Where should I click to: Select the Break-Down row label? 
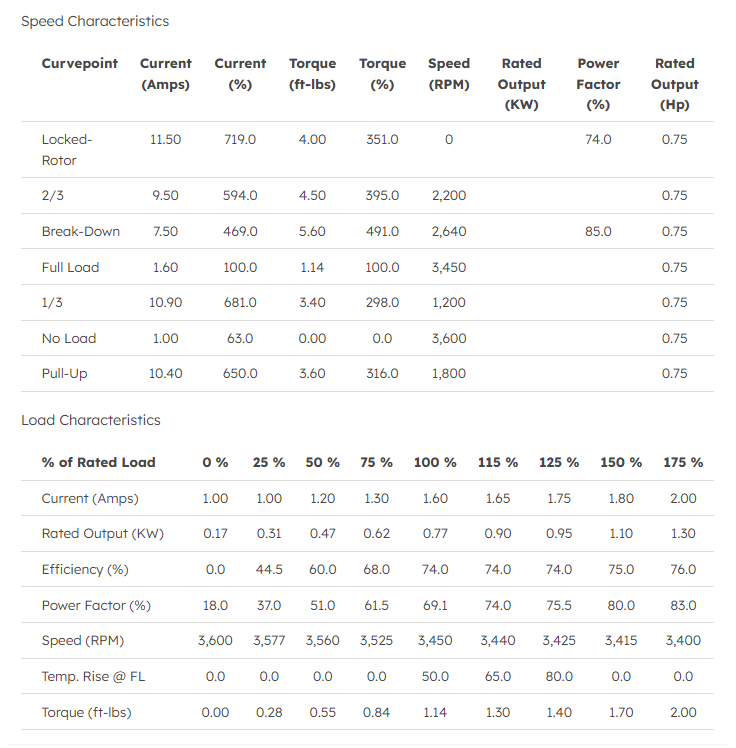[x=81, y=231]
